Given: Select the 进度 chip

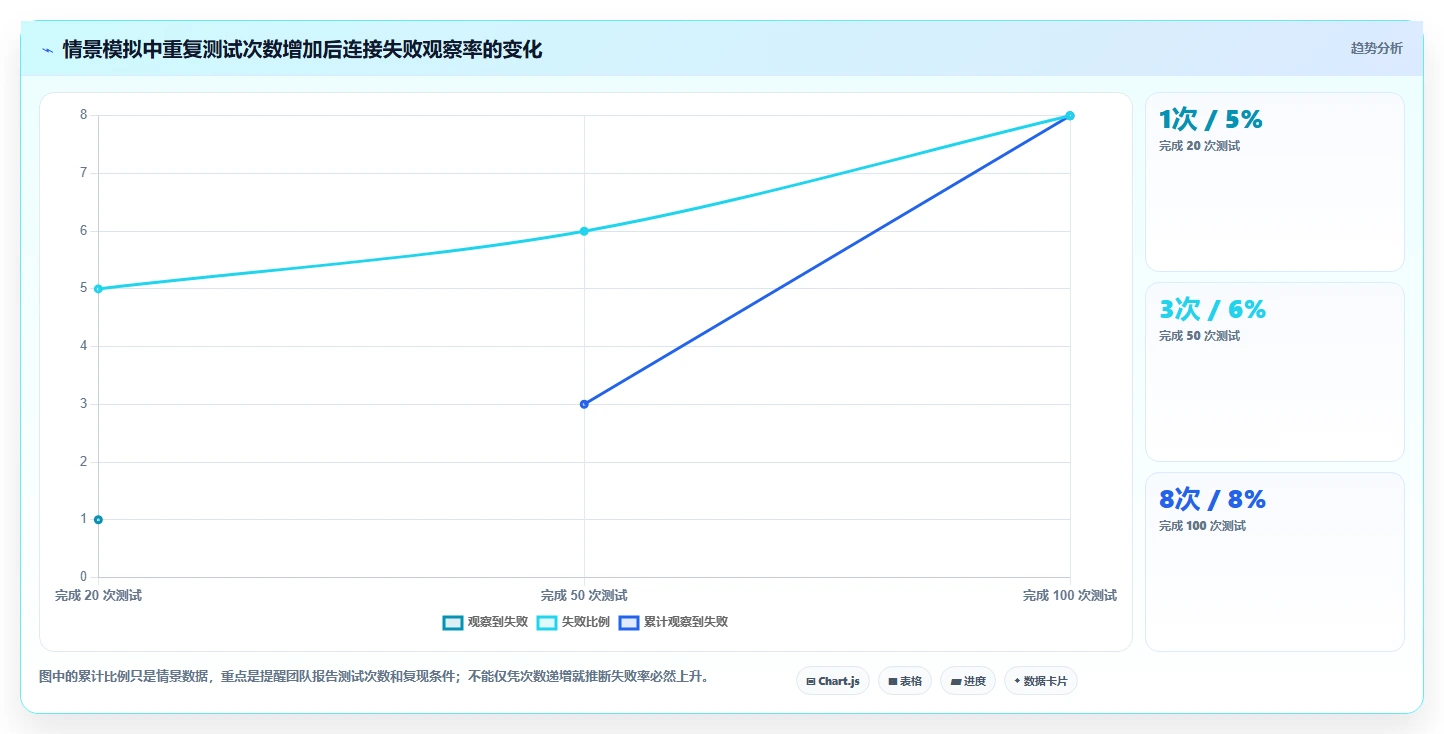Looking at the screenshot, I should click(968, 681).
